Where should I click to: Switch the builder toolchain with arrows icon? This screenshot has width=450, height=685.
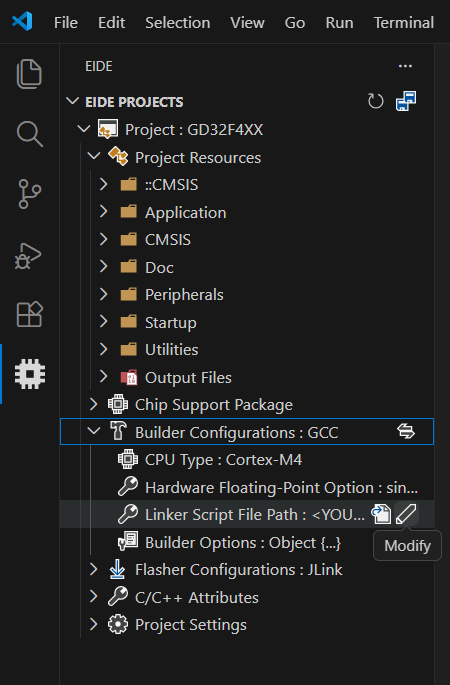[x=406, y=431]
